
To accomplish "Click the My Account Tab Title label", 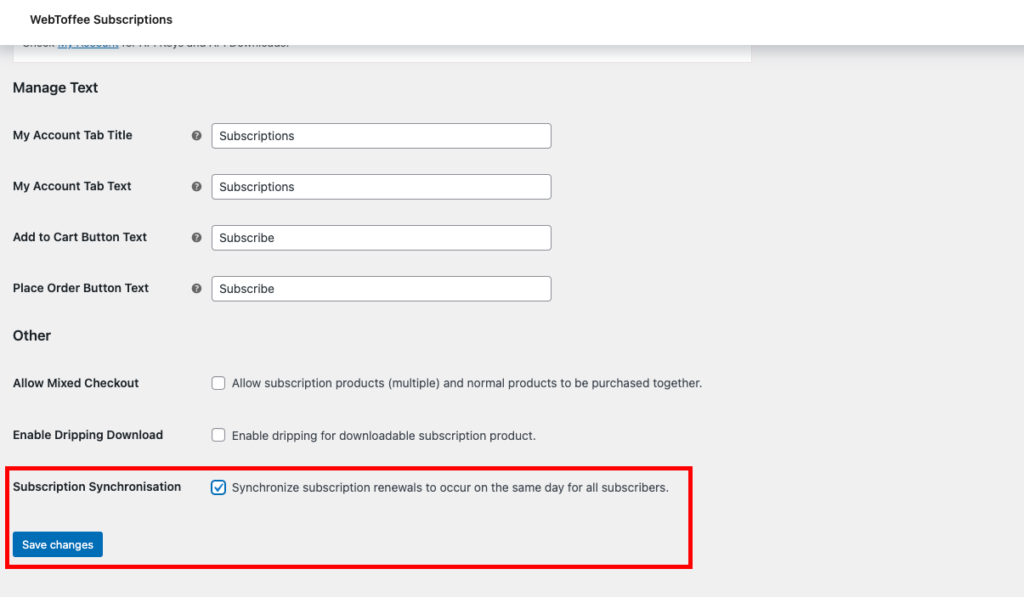I will pos(72,135).
